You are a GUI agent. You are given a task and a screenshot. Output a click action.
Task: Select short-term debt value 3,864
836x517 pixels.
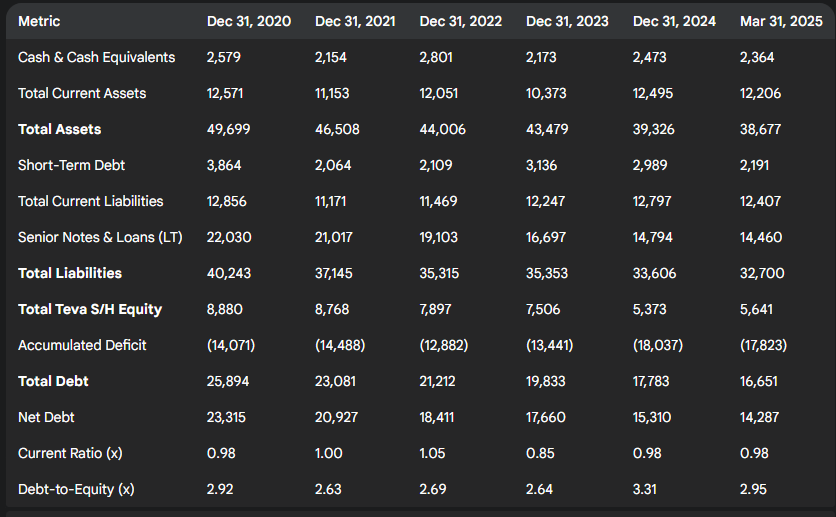pyautogui.click(x=224, y=165)
